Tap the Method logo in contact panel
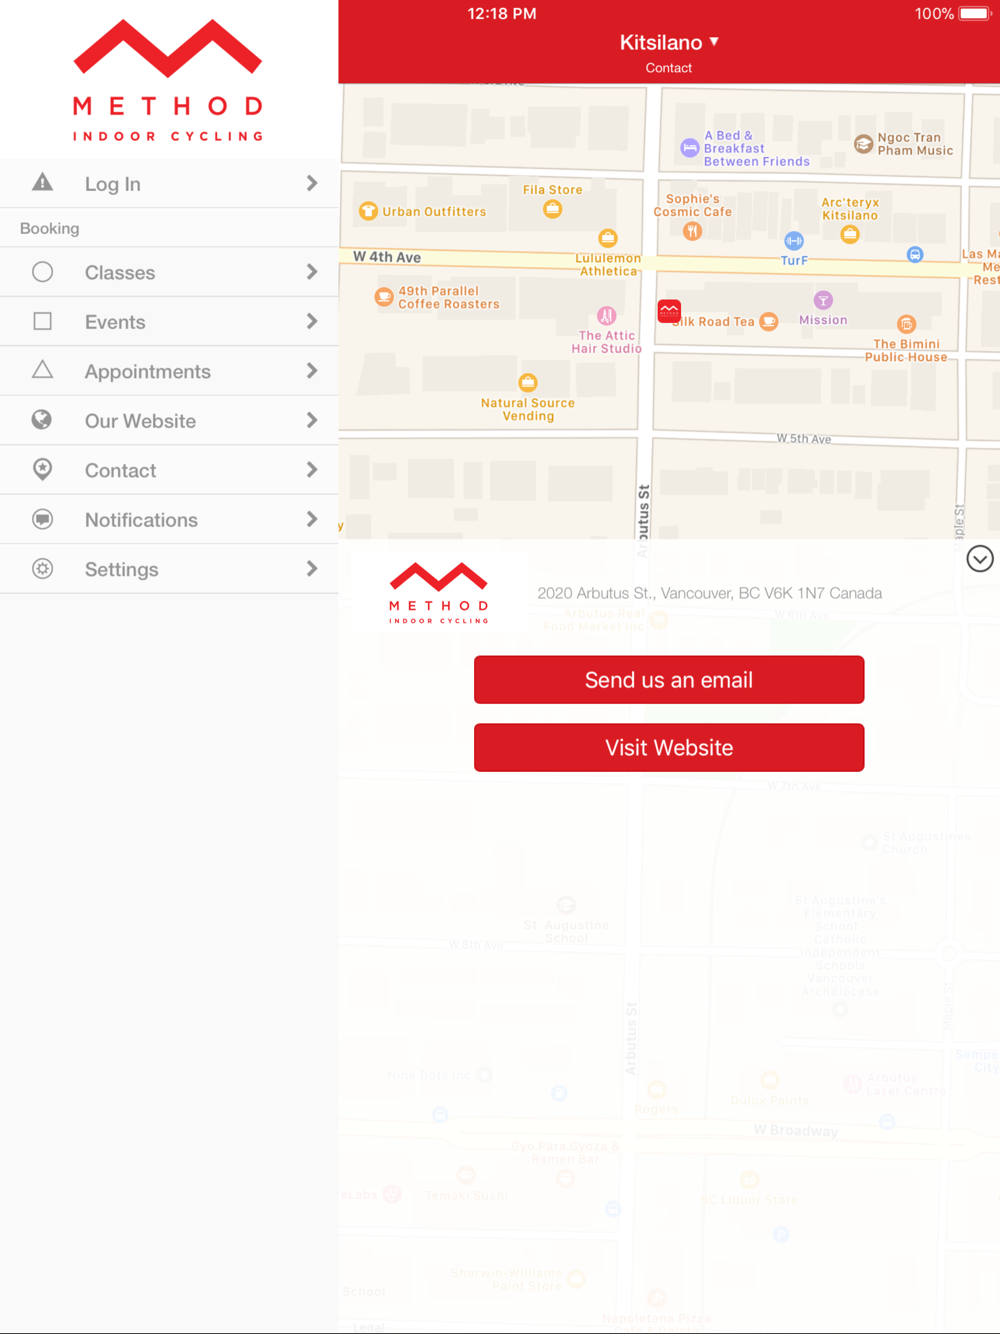This screenshot has height=1334, width=1000. click(438, 593)
